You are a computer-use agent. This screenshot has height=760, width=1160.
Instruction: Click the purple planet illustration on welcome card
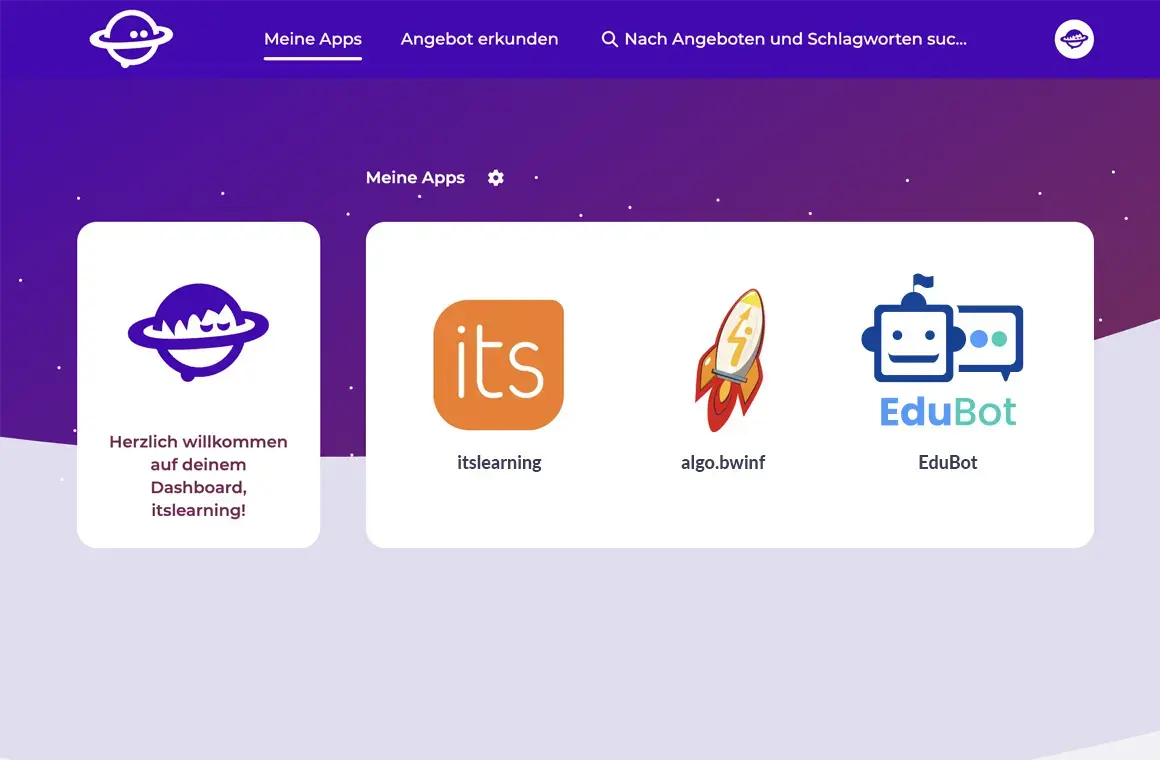click(x=198, y=333)
